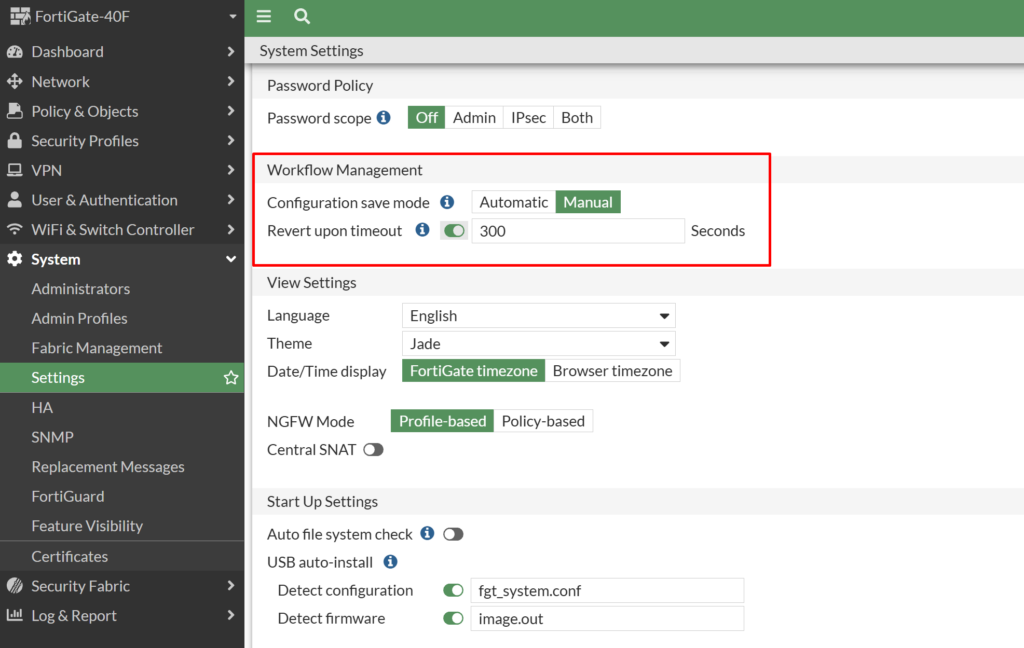The image size is (1024, 648).
Task: Expand the Policy & Objects chevron
Action: pos(231,110)
